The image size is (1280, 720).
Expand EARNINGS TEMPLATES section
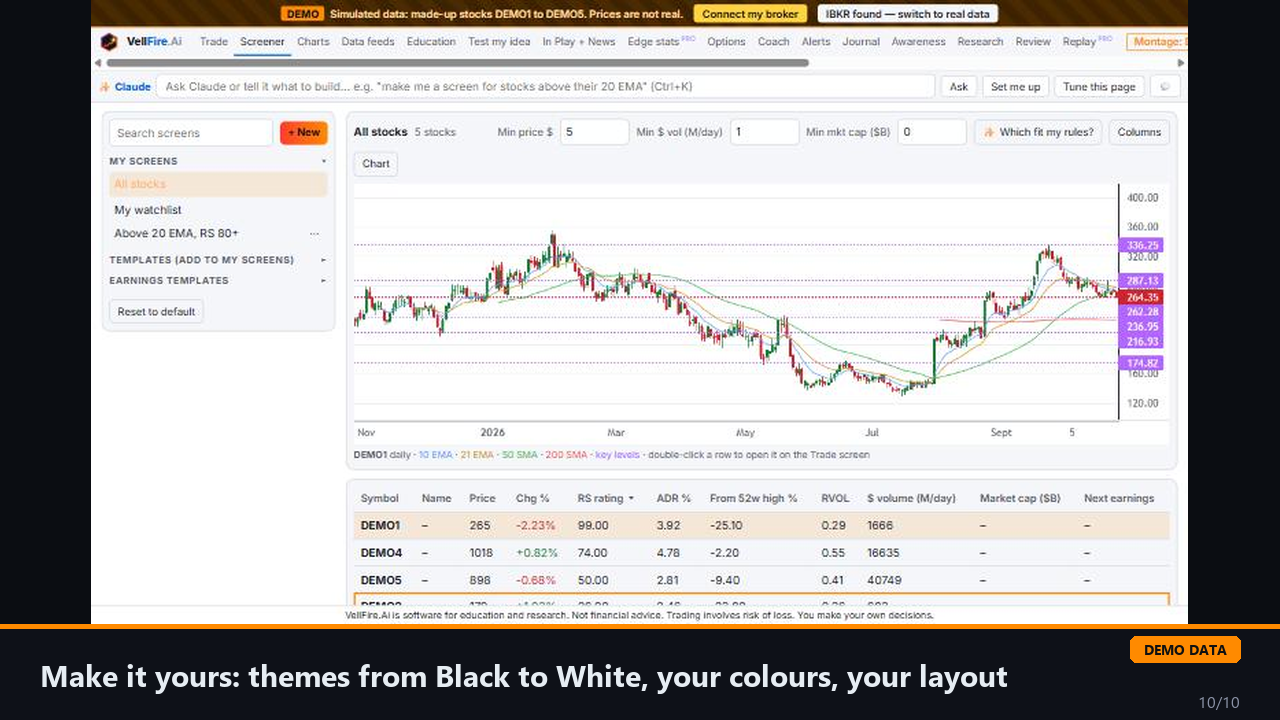pos(323,281)
